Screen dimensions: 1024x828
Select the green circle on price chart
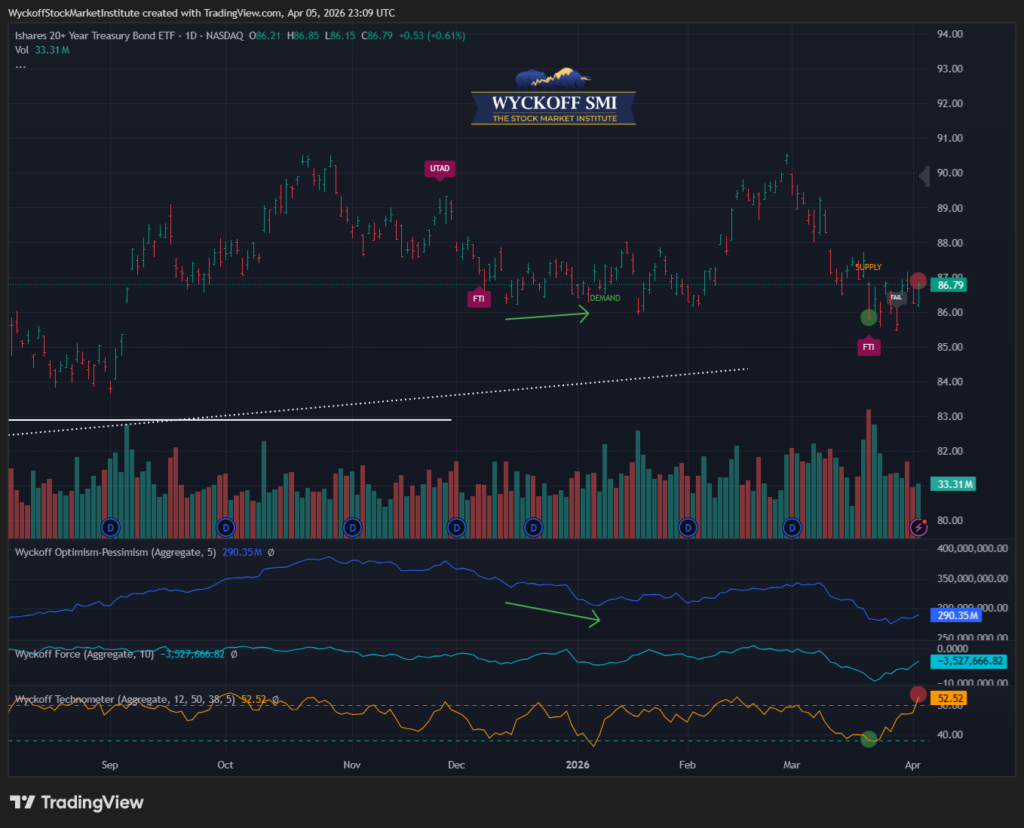pyautogui.click(x=869, y=317)
